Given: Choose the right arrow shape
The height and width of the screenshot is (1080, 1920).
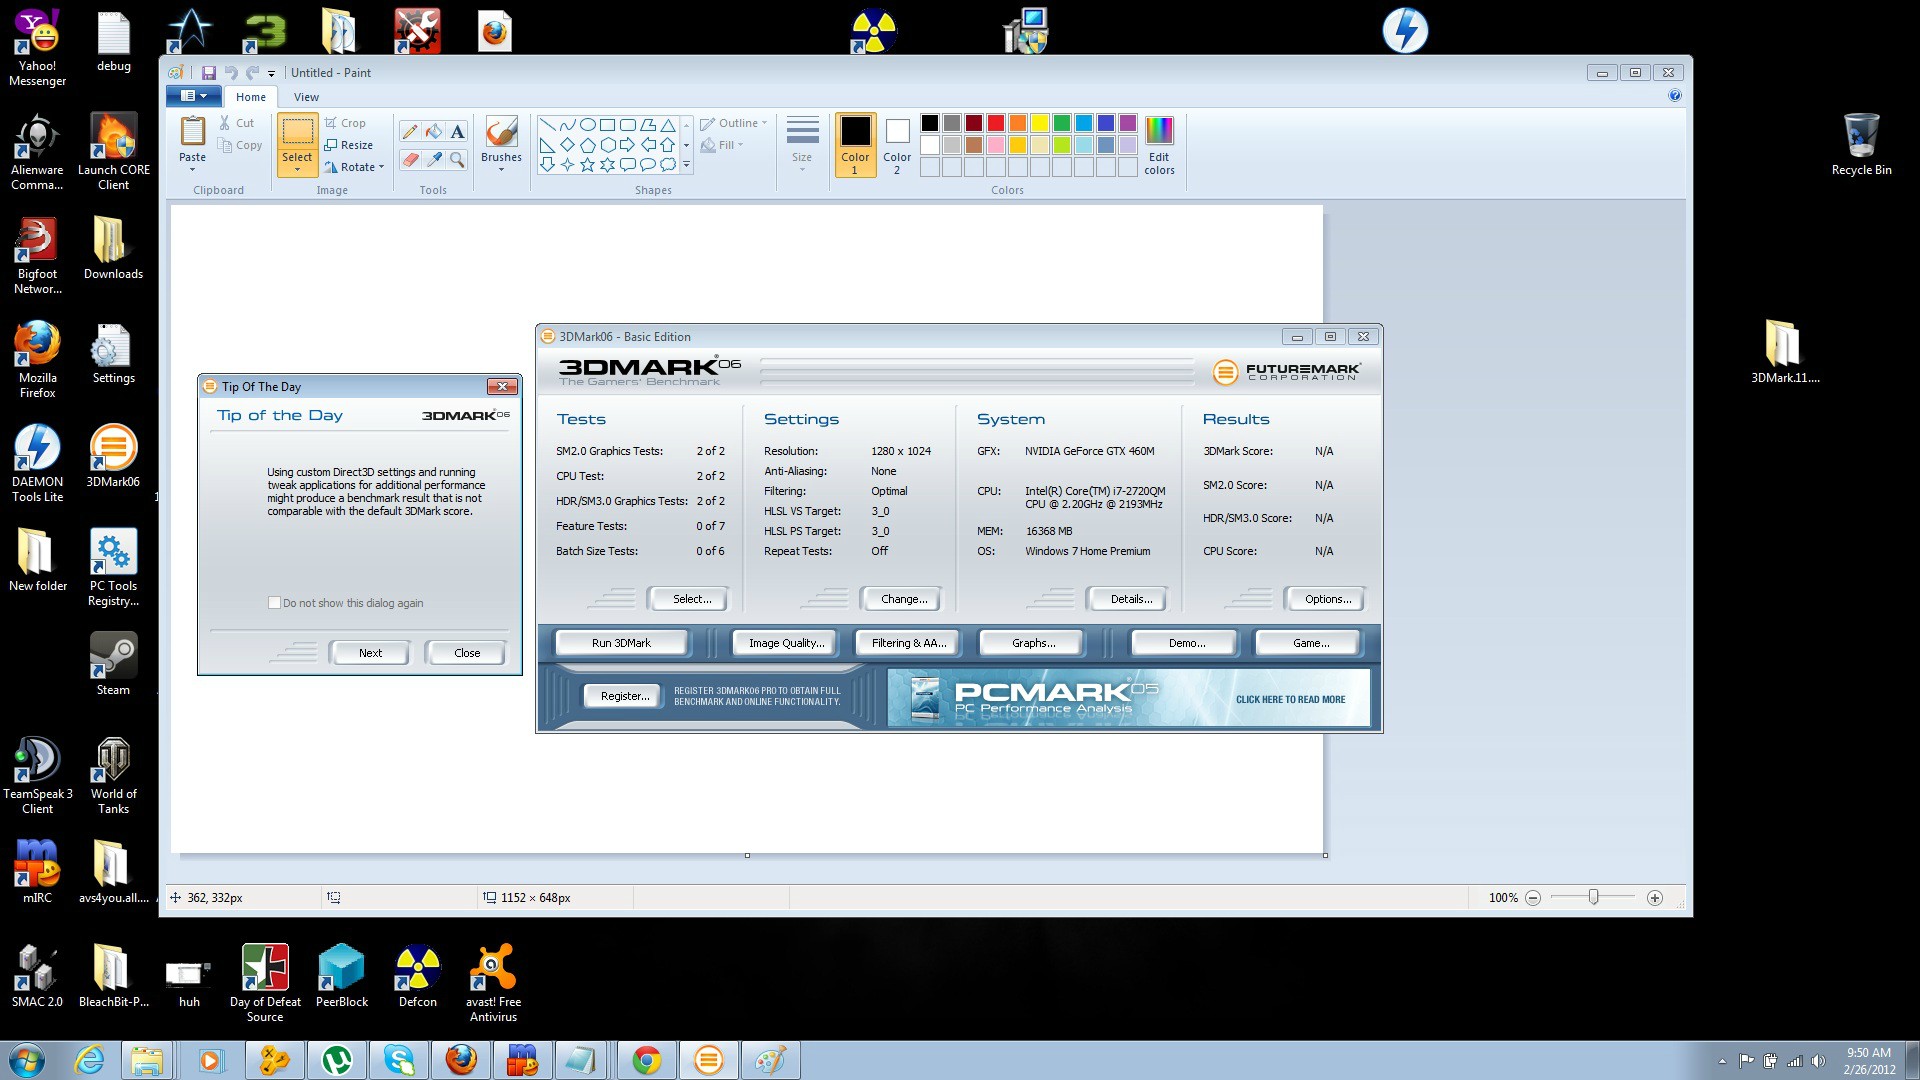Looking at the screenshot, I should (627, 145).
